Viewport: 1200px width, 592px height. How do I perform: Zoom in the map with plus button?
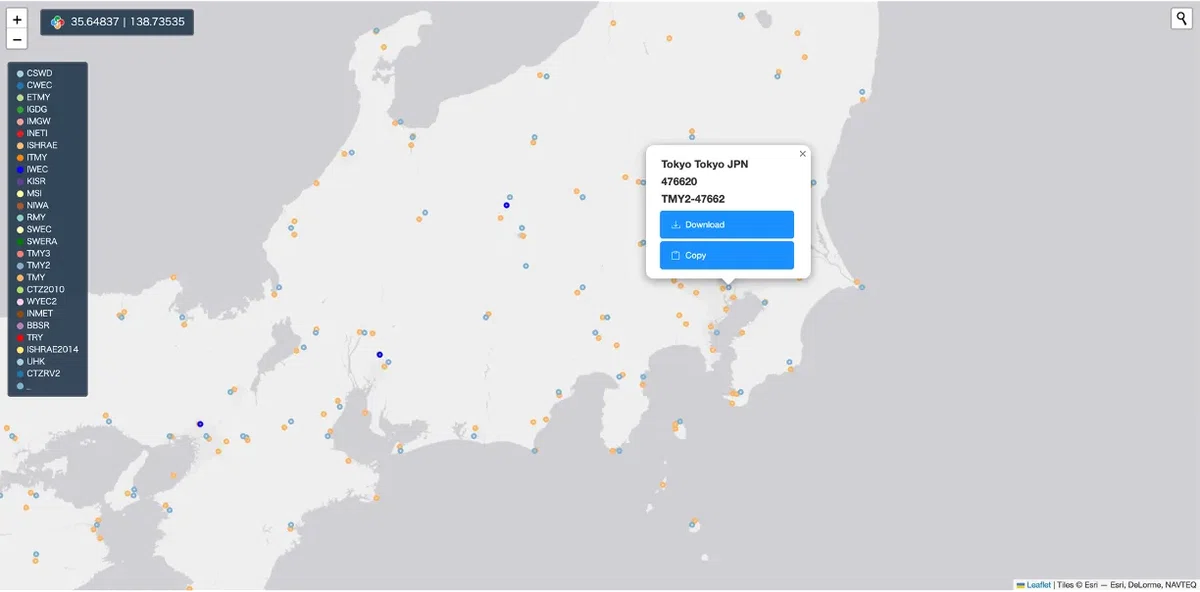17,19
